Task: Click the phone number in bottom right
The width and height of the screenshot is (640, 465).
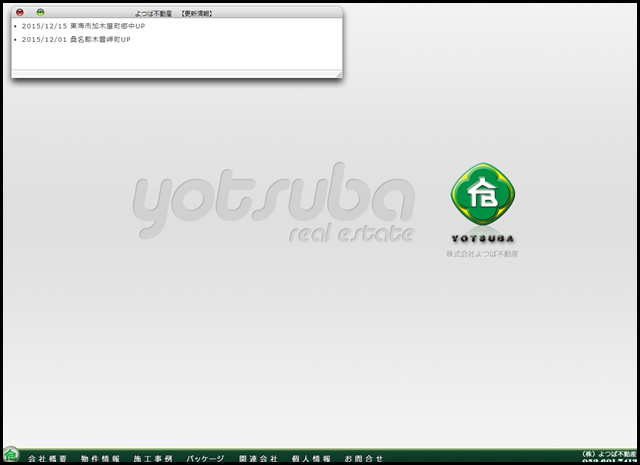Action: (608, 462)
